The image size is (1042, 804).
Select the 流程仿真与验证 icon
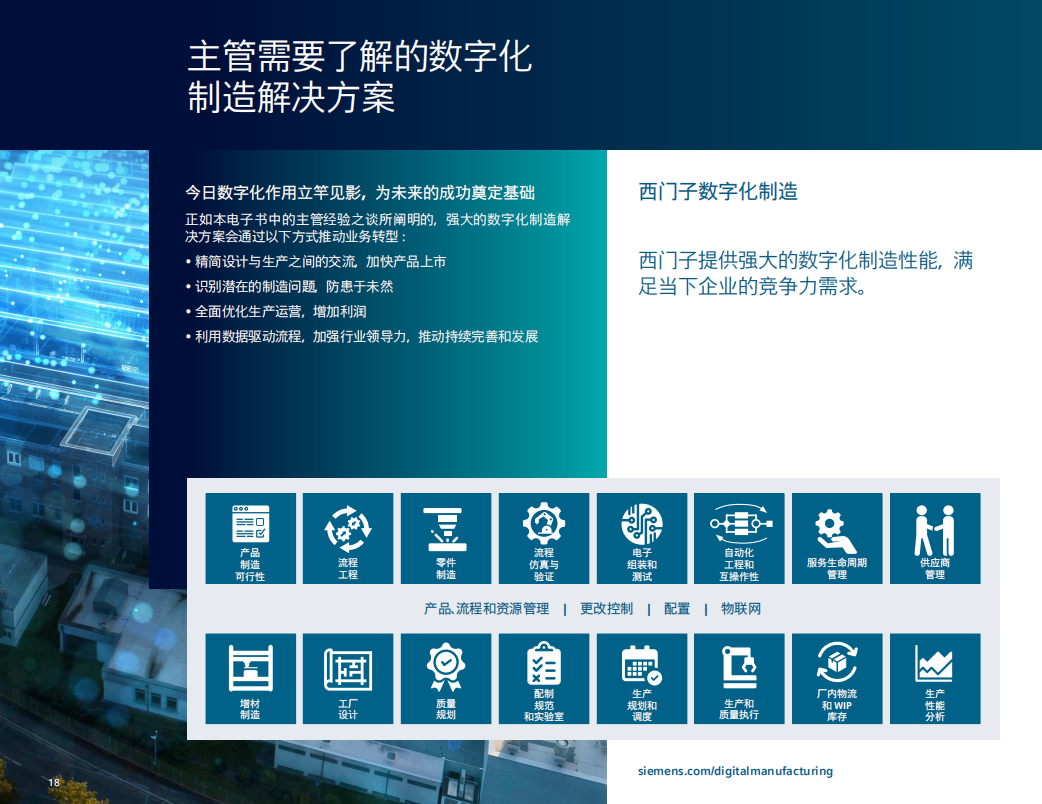tap(543, 538)
